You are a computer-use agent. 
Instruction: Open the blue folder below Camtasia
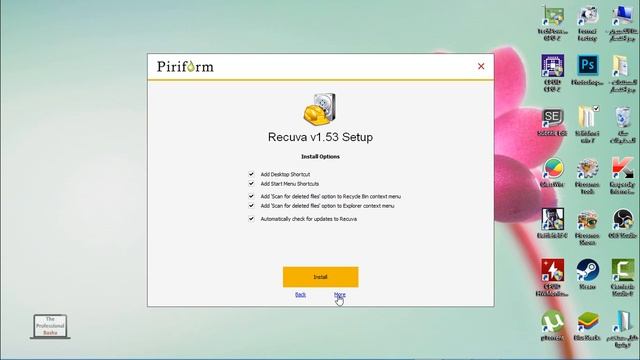click(622, 329)
